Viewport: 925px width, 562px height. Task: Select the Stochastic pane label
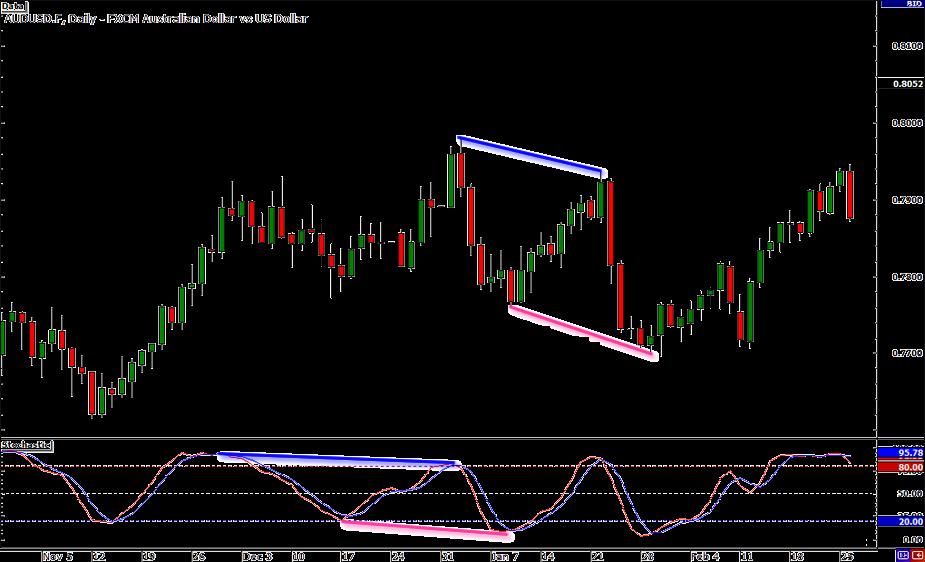coord(27,445)
